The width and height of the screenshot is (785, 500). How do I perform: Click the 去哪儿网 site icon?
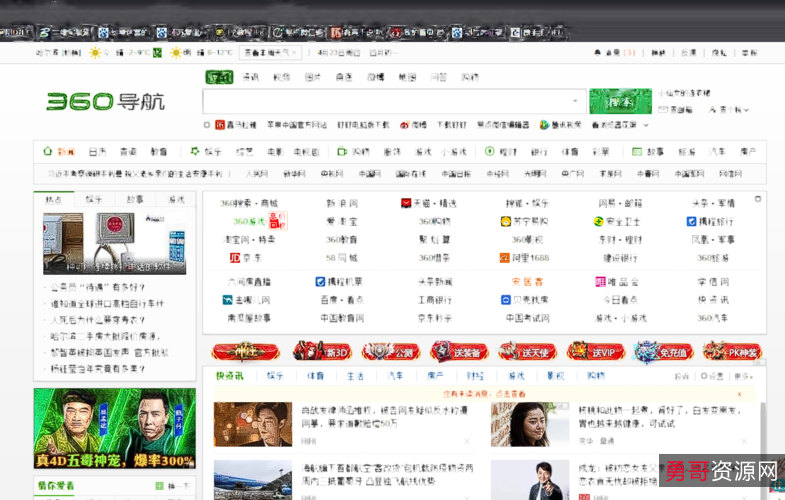(x=227, y=300)
